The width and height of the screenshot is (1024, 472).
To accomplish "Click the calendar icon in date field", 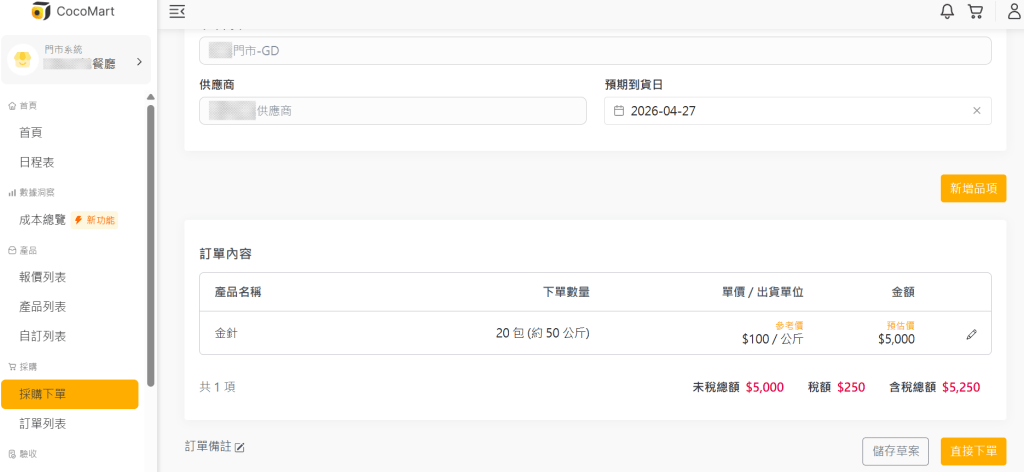I will click(619, 111).
